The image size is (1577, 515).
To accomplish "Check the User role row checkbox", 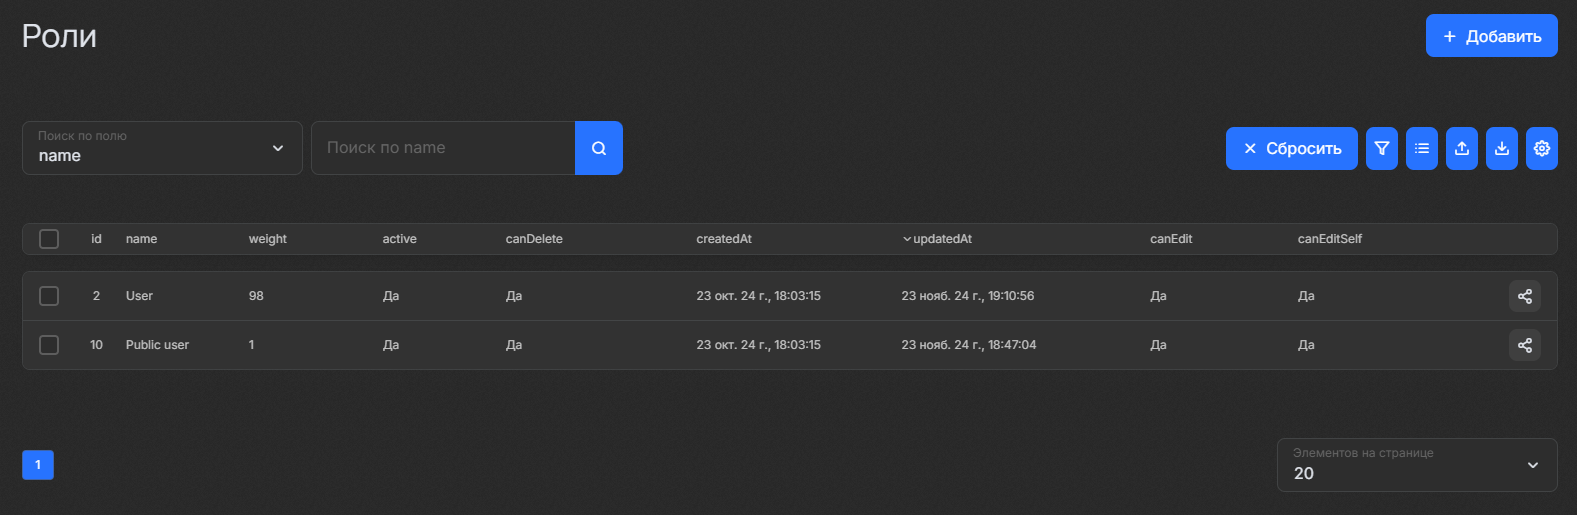I will click(x=49, y=296).
